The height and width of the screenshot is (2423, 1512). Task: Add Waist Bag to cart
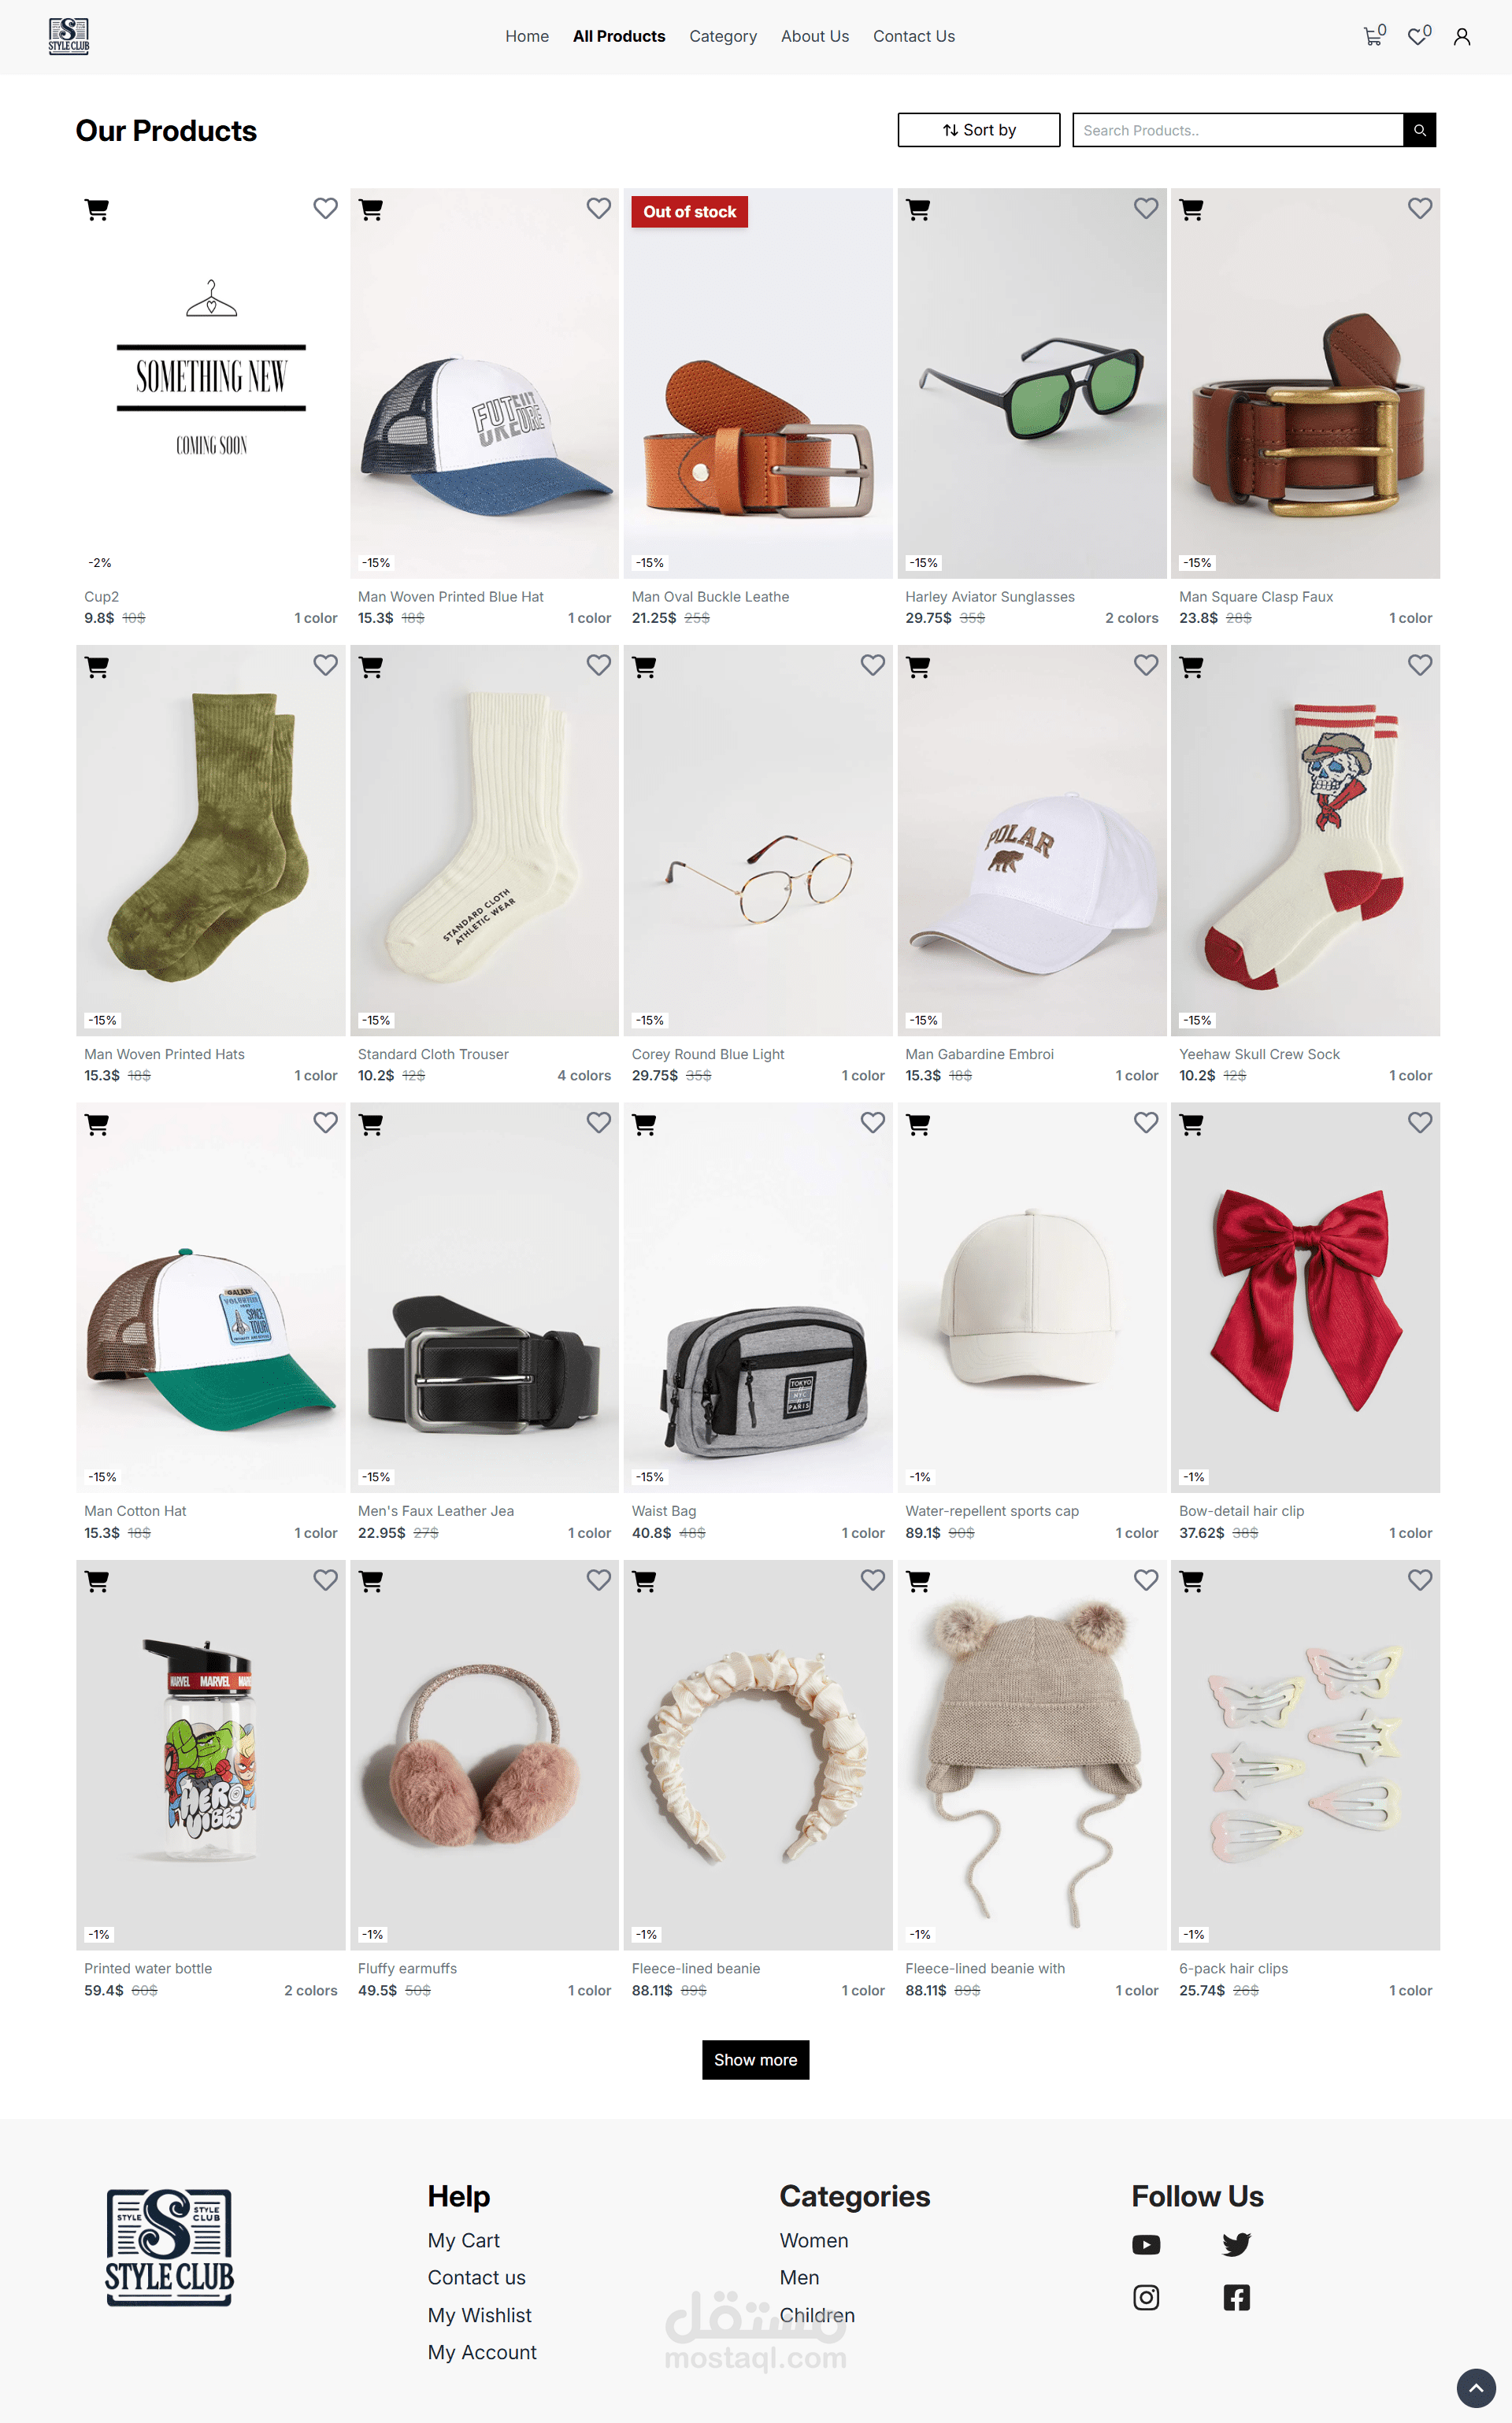click(x=645, y=1124)
